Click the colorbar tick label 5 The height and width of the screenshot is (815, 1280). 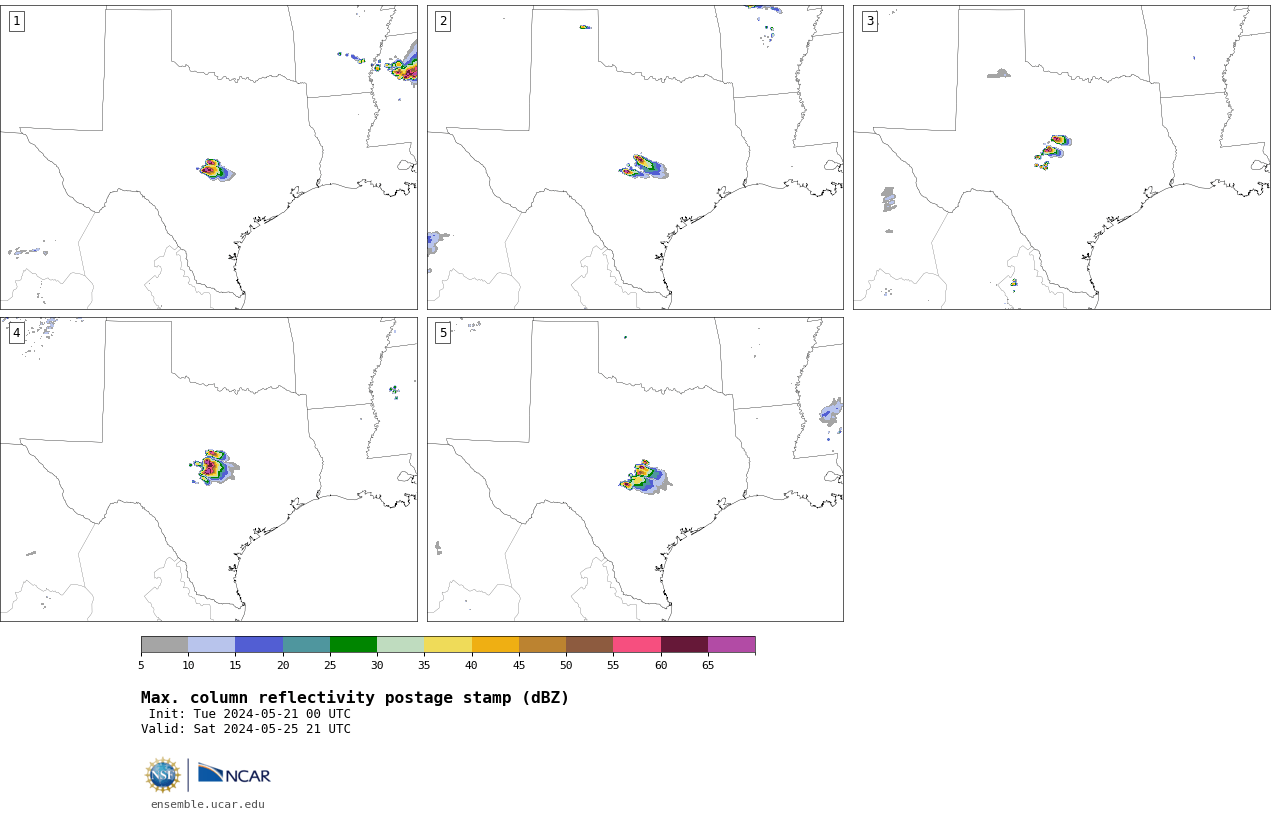[141, 666]
